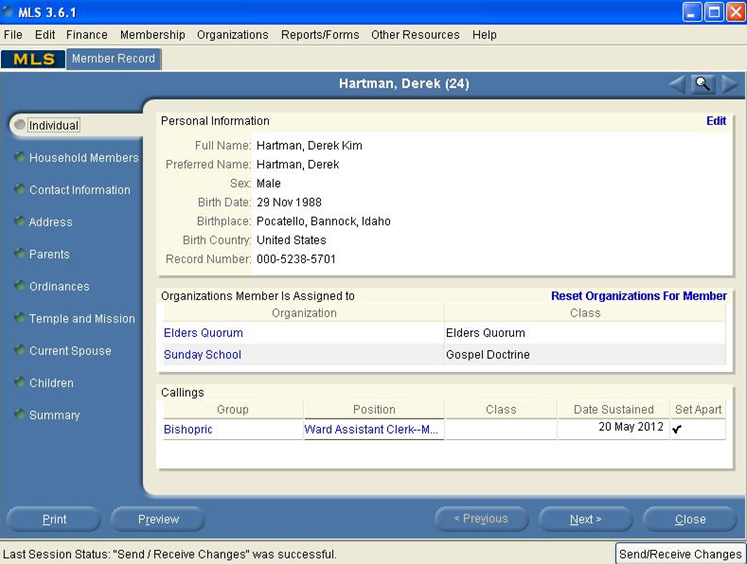Viewport: 747px width, 564px height.
Task: Click birth date 29 Nov 1988
Action: [289, 202]
